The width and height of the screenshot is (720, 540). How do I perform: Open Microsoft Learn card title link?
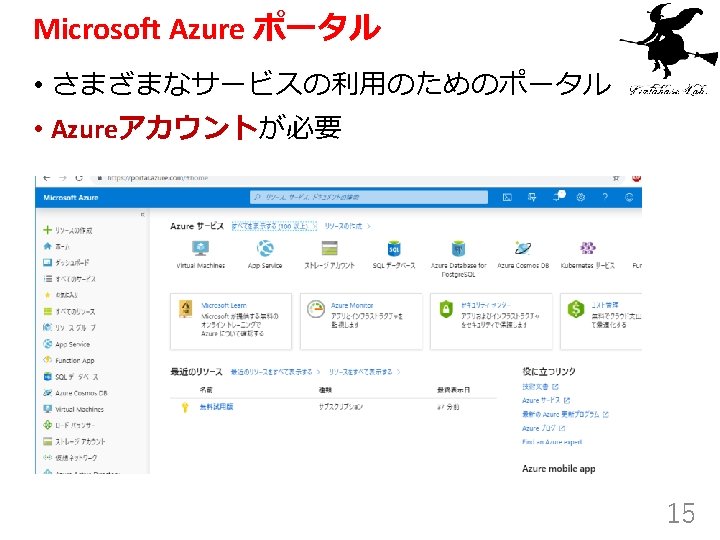coord(224,305)
